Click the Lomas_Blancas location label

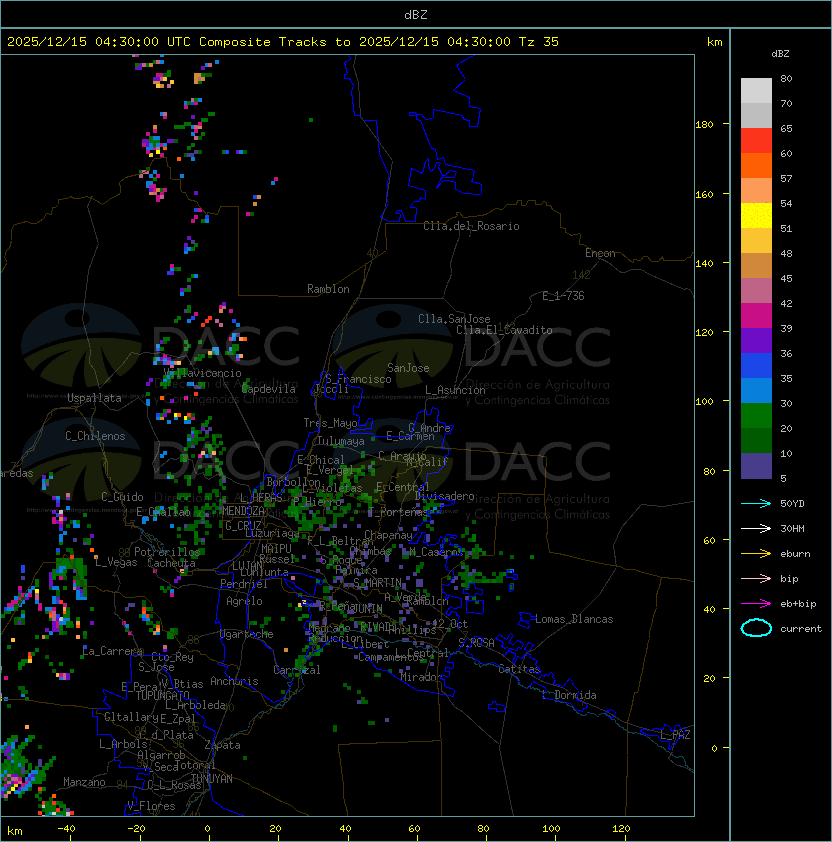pos(574,619)
